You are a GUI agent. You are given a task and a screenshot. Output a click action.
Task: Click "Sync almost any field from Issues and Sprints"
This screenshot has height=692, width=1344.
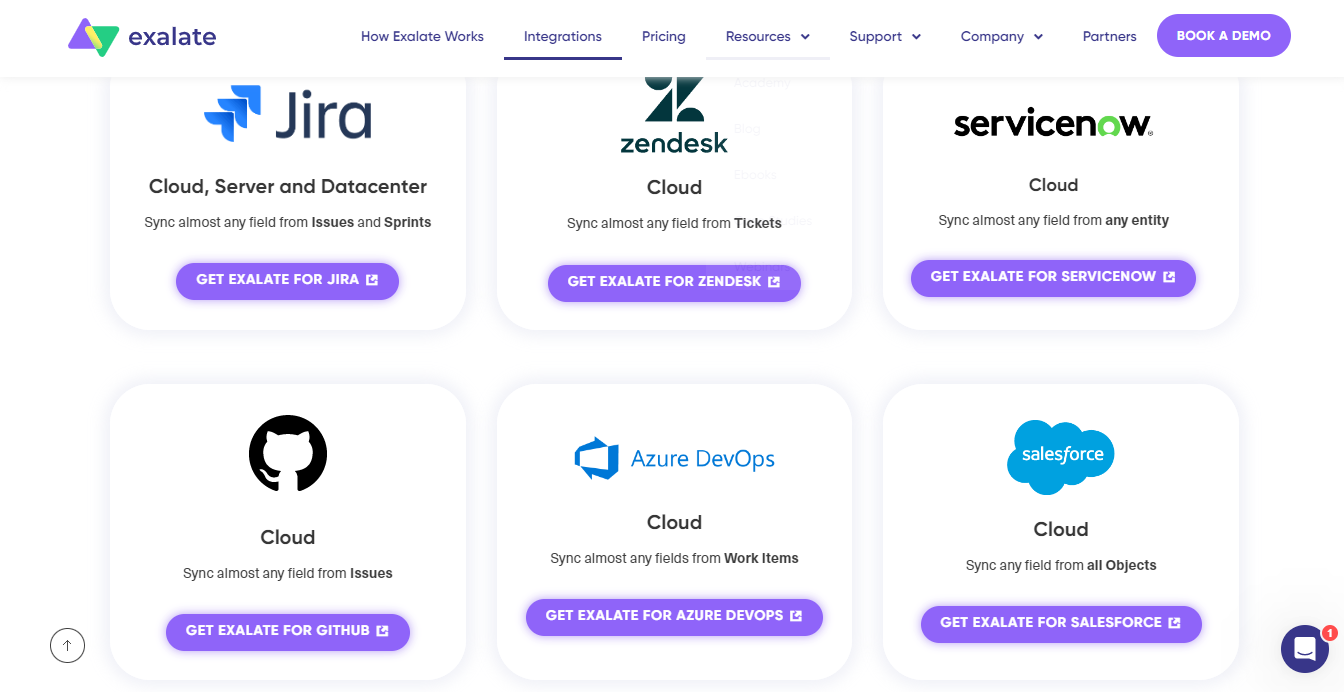tap(288, 222)
